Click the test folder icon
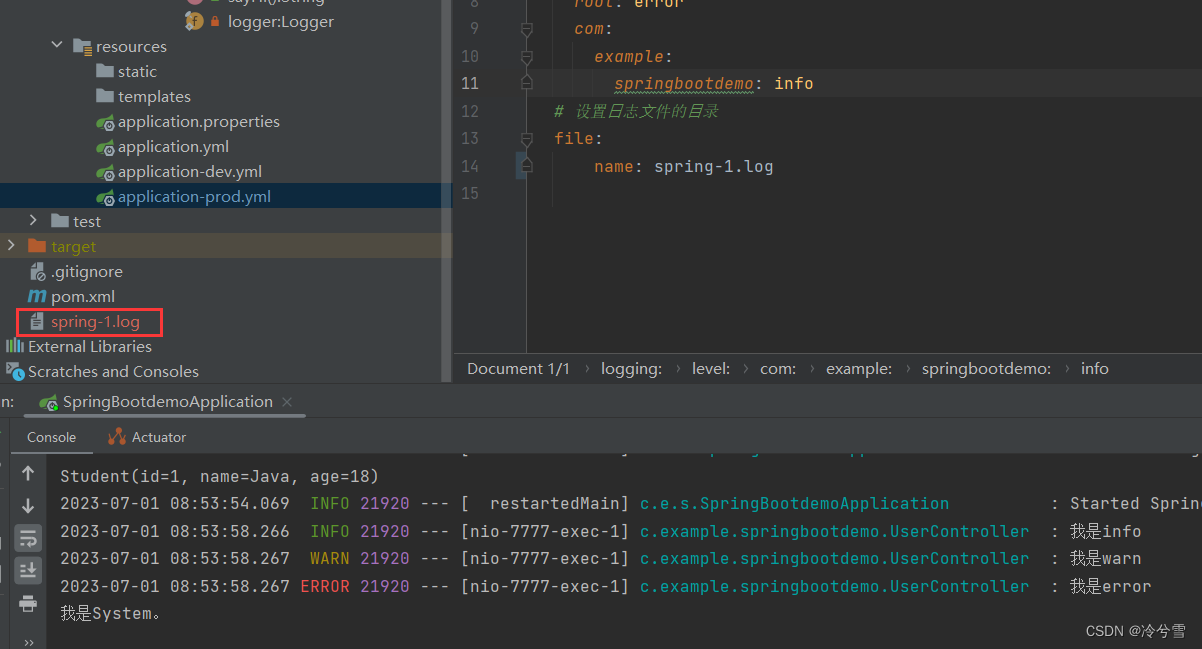Image resolution: width=1202 pixels, height=649 pixels. coord(60,221)
